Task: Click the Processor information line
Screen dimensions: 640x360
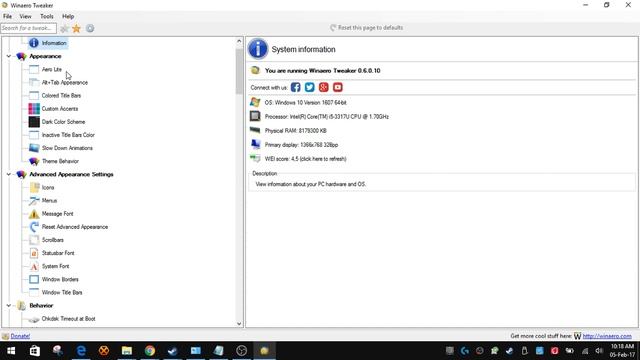Action: coord(327,117)
